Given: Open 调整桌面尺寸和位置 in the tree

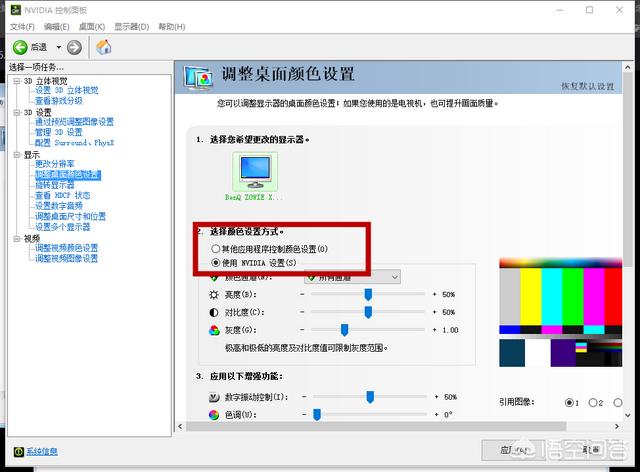Looking at the screenshot, I should tap(70, 216).
